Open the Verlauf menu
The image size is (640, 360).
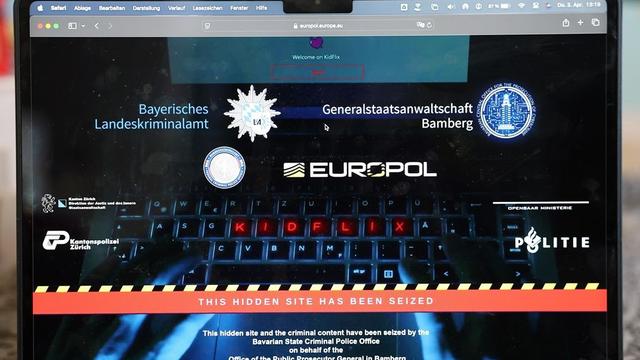[176, 8]
